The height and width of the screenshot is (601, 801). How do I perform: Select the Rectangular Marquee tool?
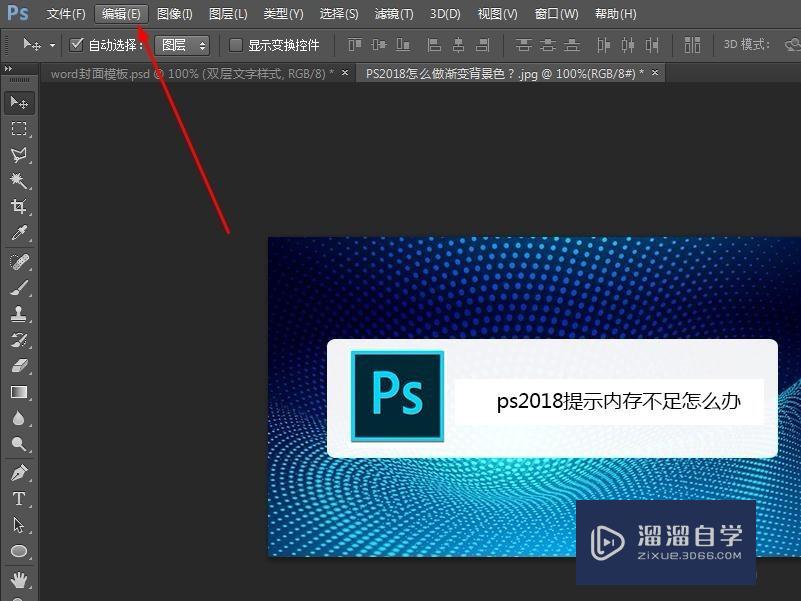tap(18, 128)
